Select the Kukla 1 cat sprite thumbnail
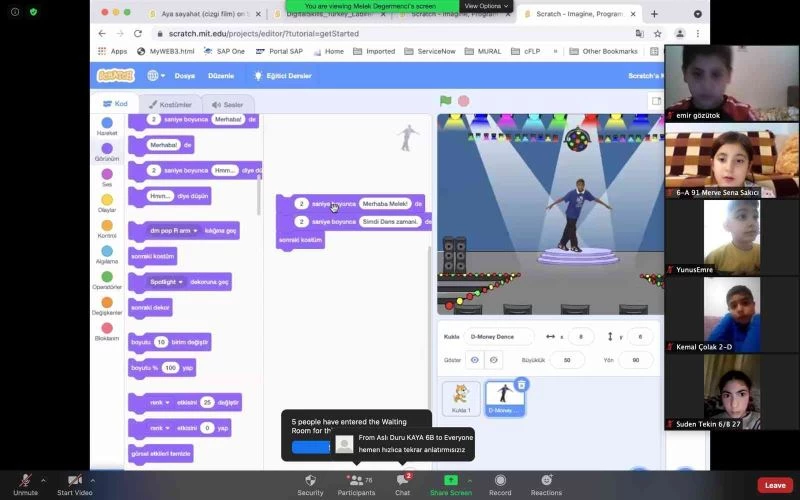The height and width of the screenshot is (500, 800). click(461, 398)
